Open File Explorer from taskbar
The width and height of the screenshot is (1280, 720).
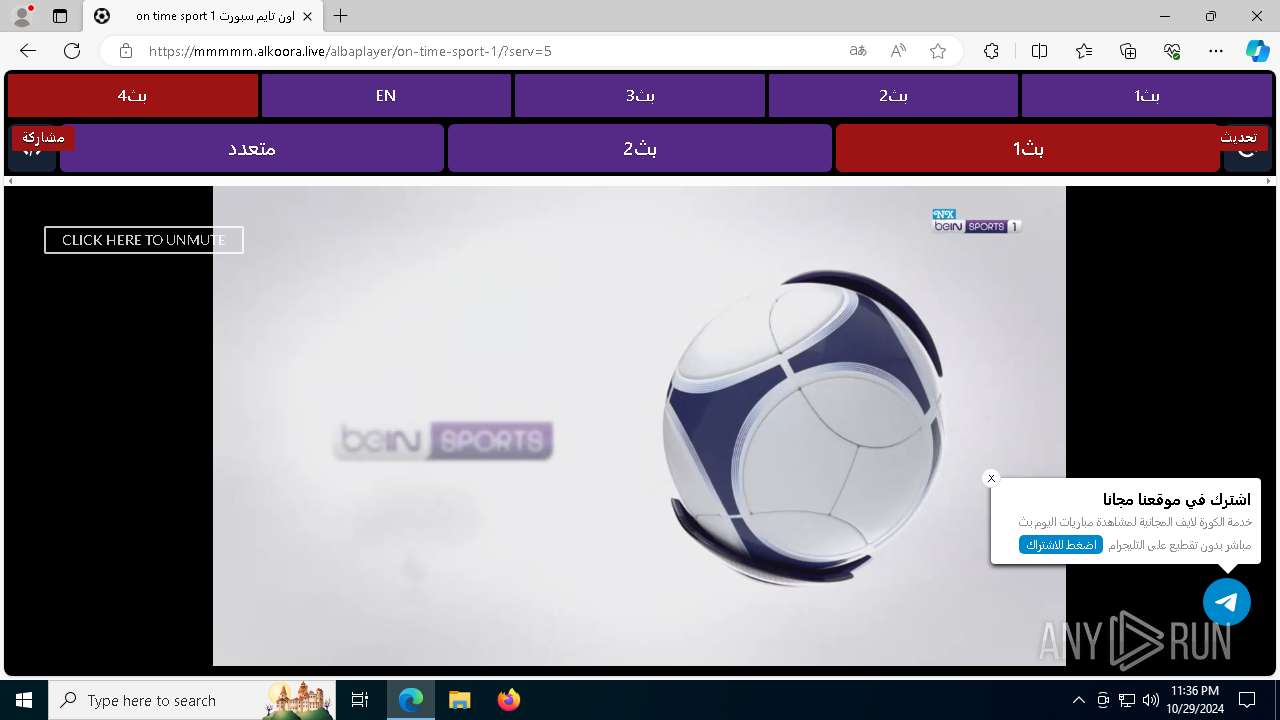[x=460, y=700]
